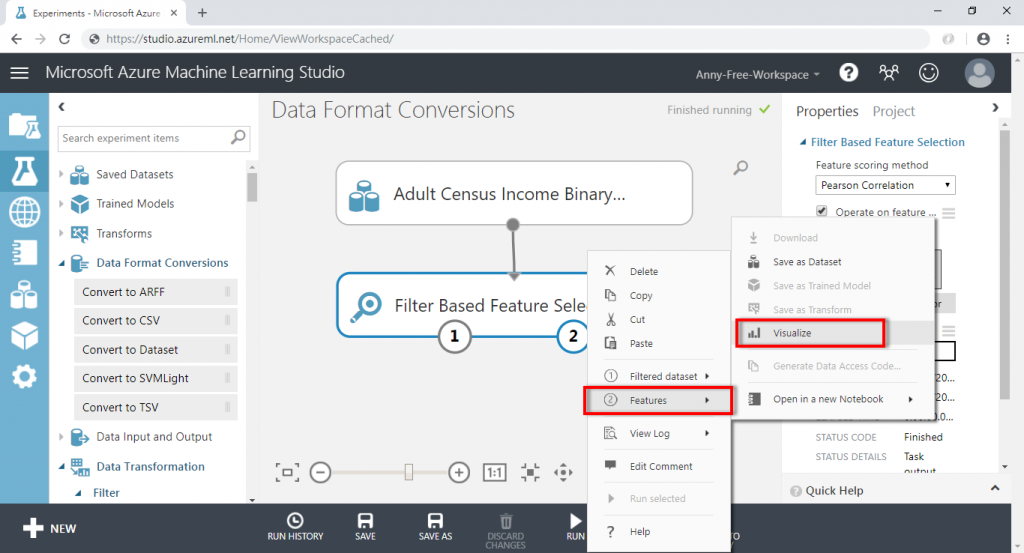Click the pan control icon
Viewport: 1024px width, 553px height.
pos(563,472)
